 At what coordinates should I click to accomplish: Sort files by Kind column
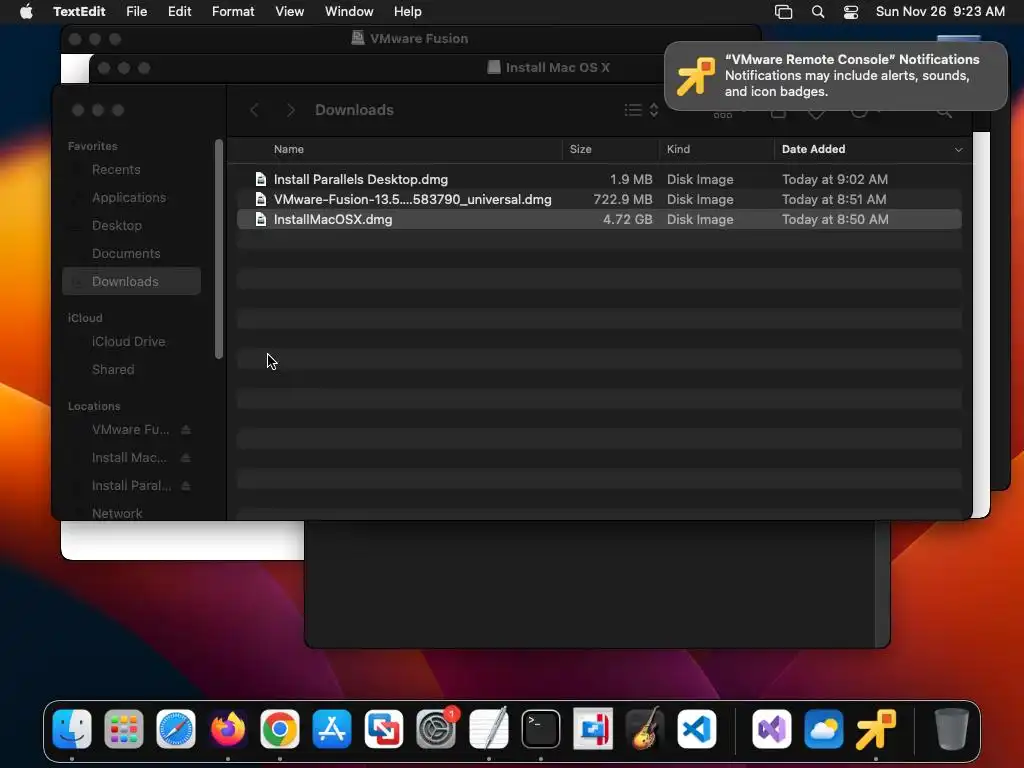pos(678,150)
